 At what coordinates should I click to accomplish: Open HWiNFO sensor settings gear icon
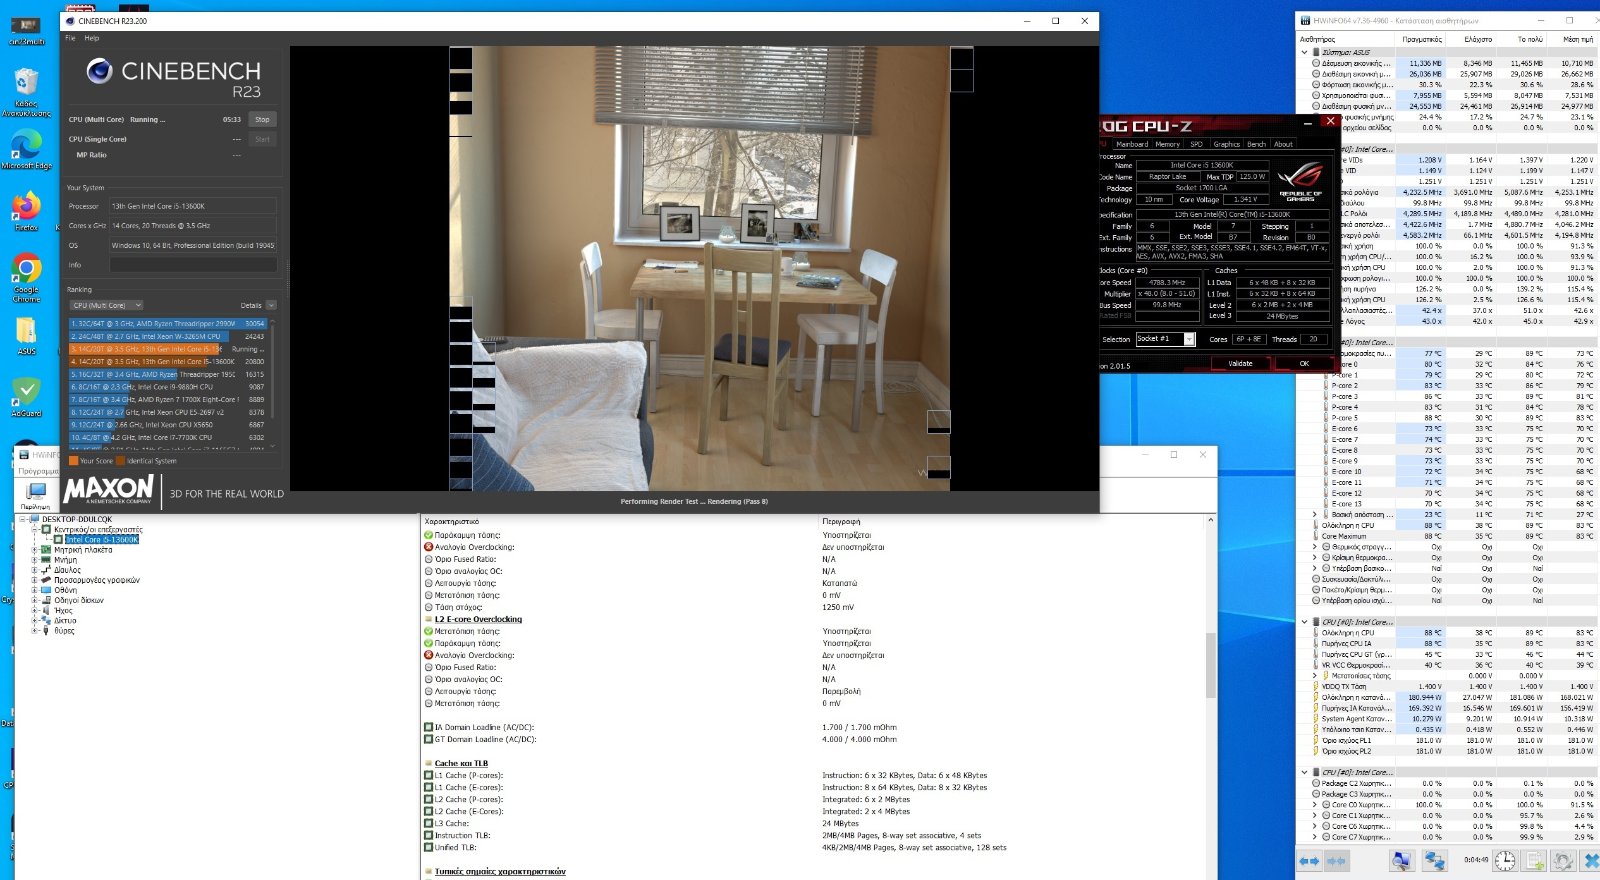coord(1563,860)
